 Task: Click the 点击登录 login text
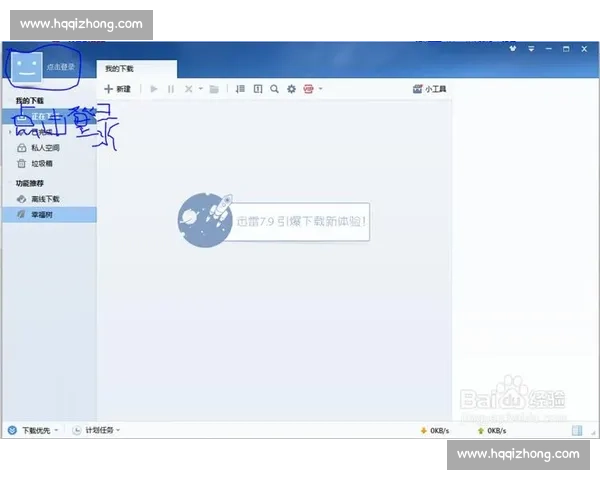[60, 67]
